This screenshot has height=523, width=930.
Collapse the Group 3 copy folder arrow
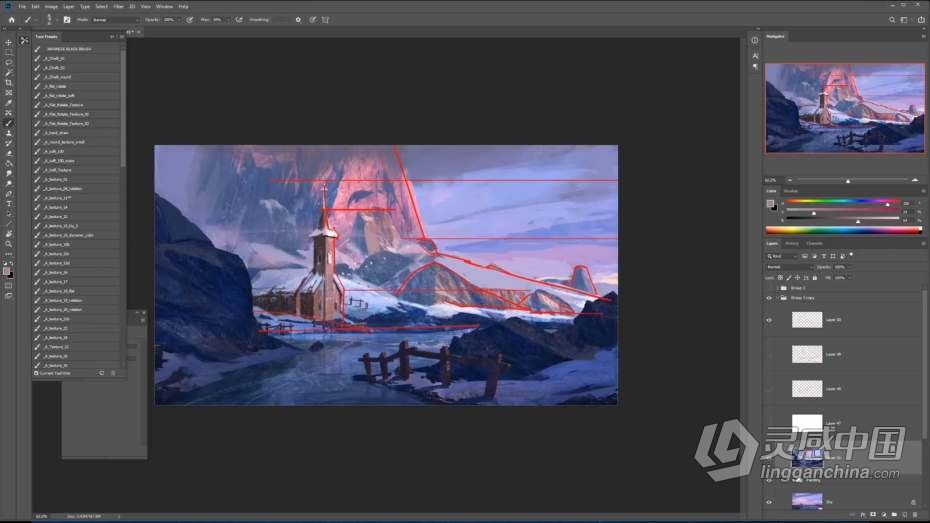click(778, 298)
